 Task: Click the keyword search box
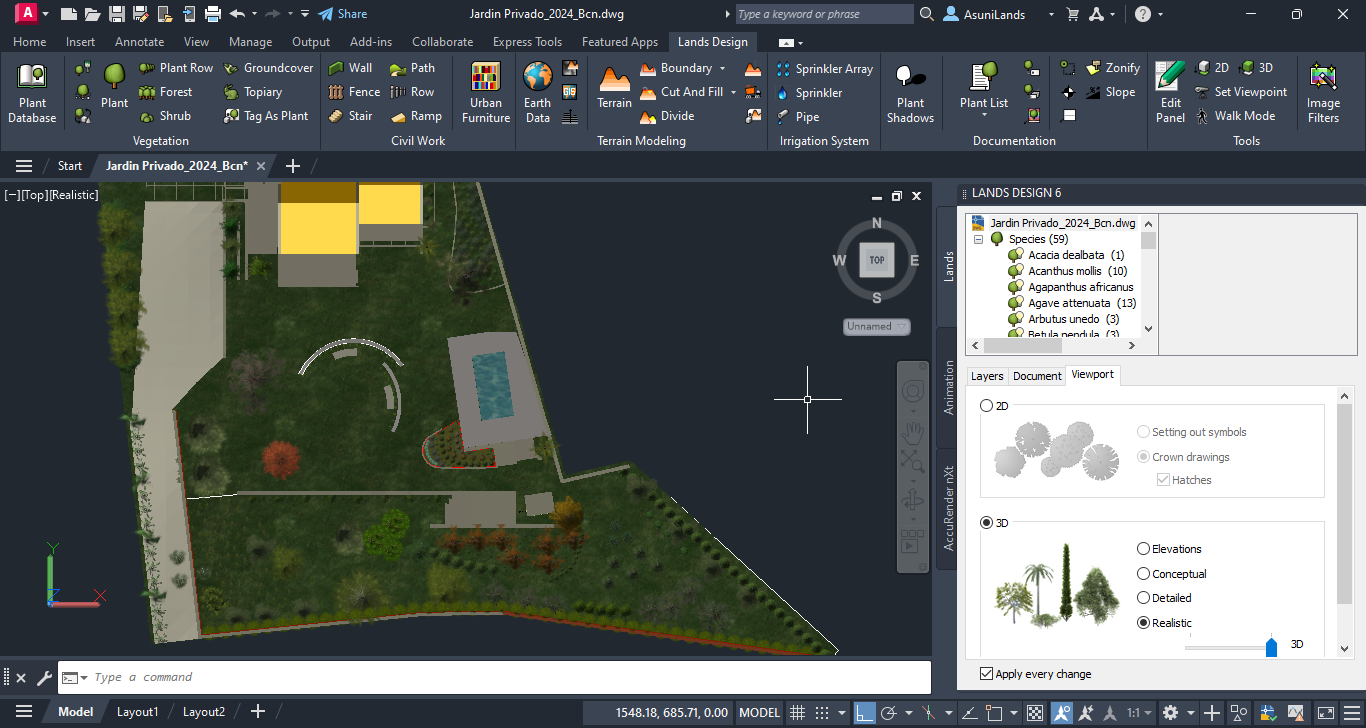point(824,14)
